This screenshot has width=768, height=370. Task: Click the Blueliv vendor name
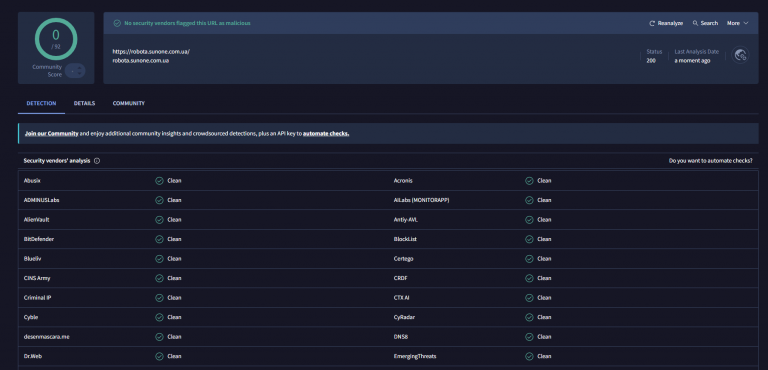pos(32,258)
